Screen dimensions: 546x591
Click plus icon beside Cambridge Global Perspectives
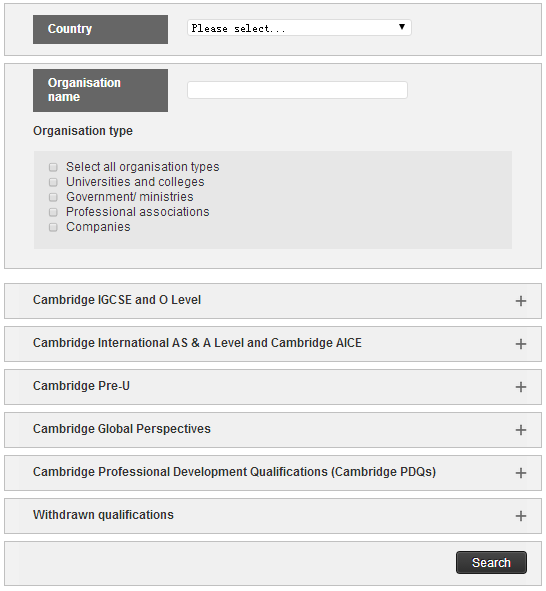point(520,430)
